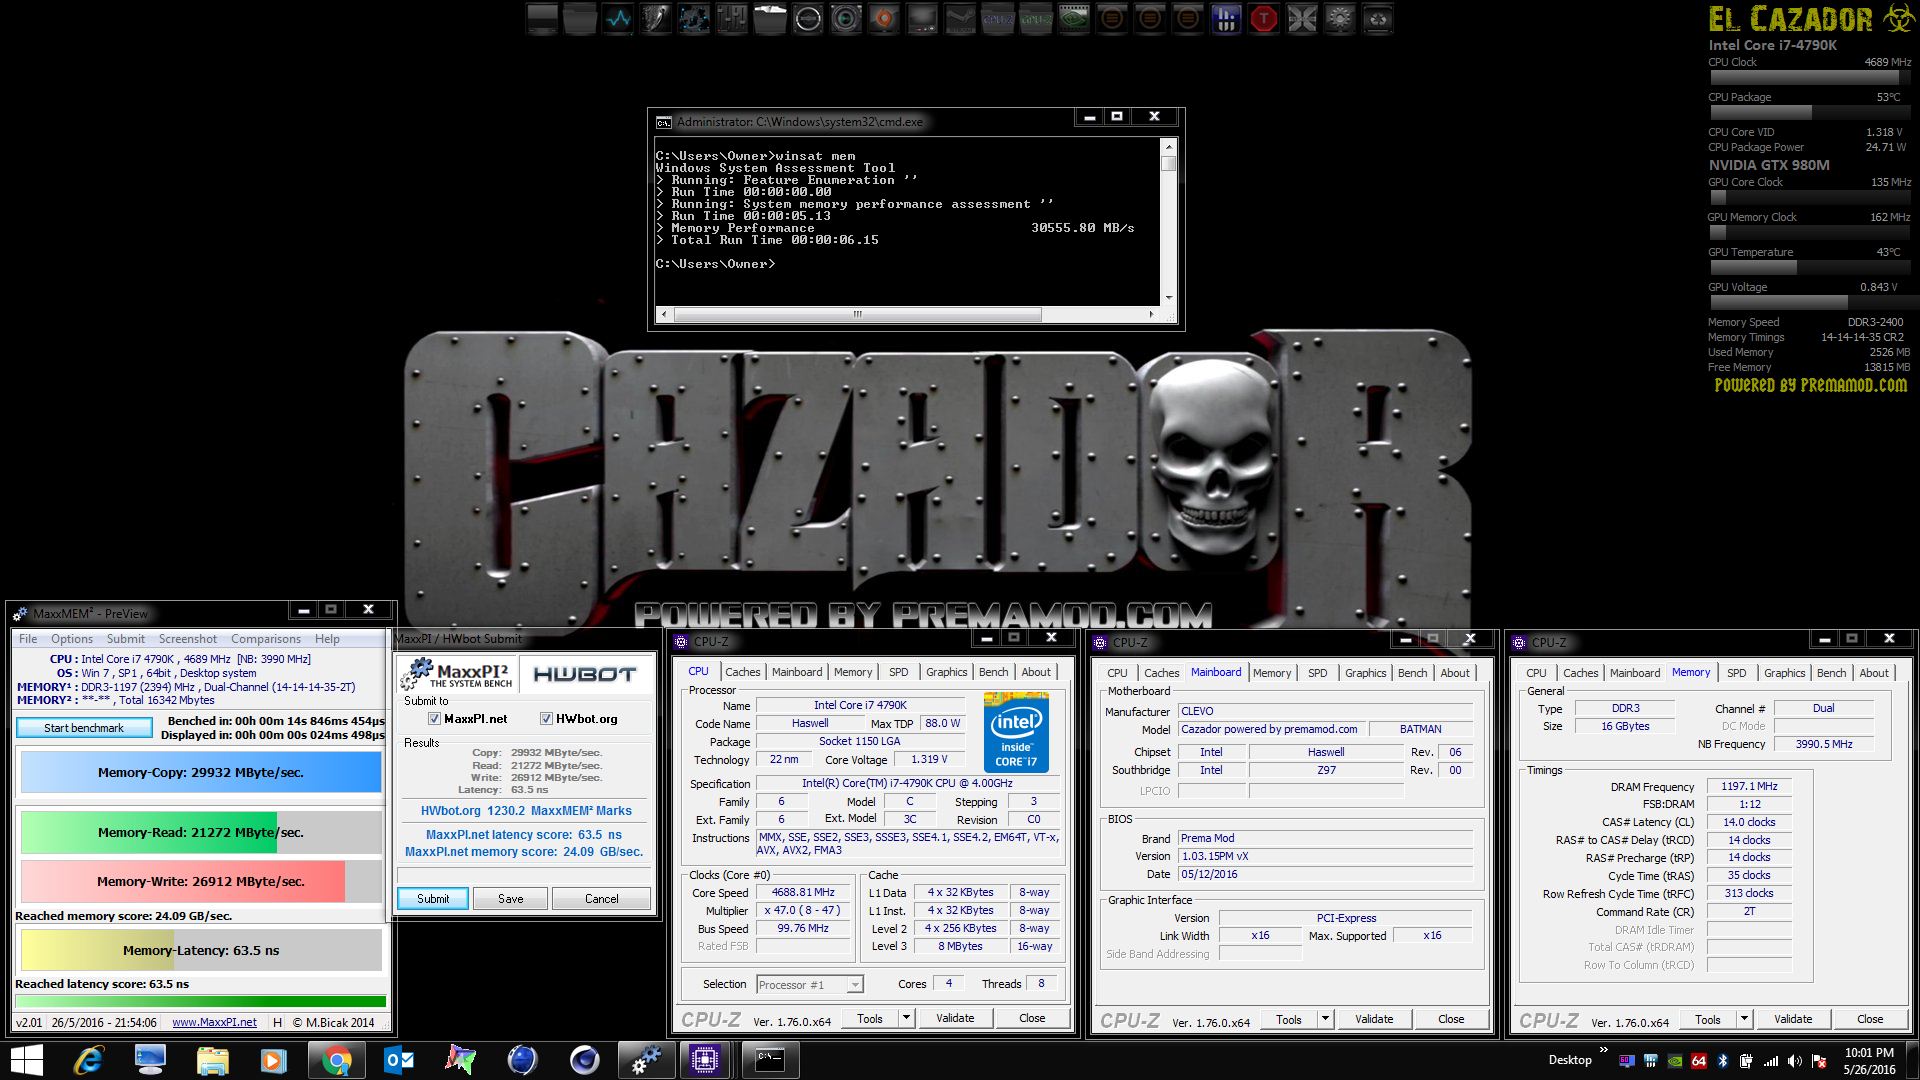
Task: Open the volume speaker tray icon
Action: [x=1795, y=1061]
